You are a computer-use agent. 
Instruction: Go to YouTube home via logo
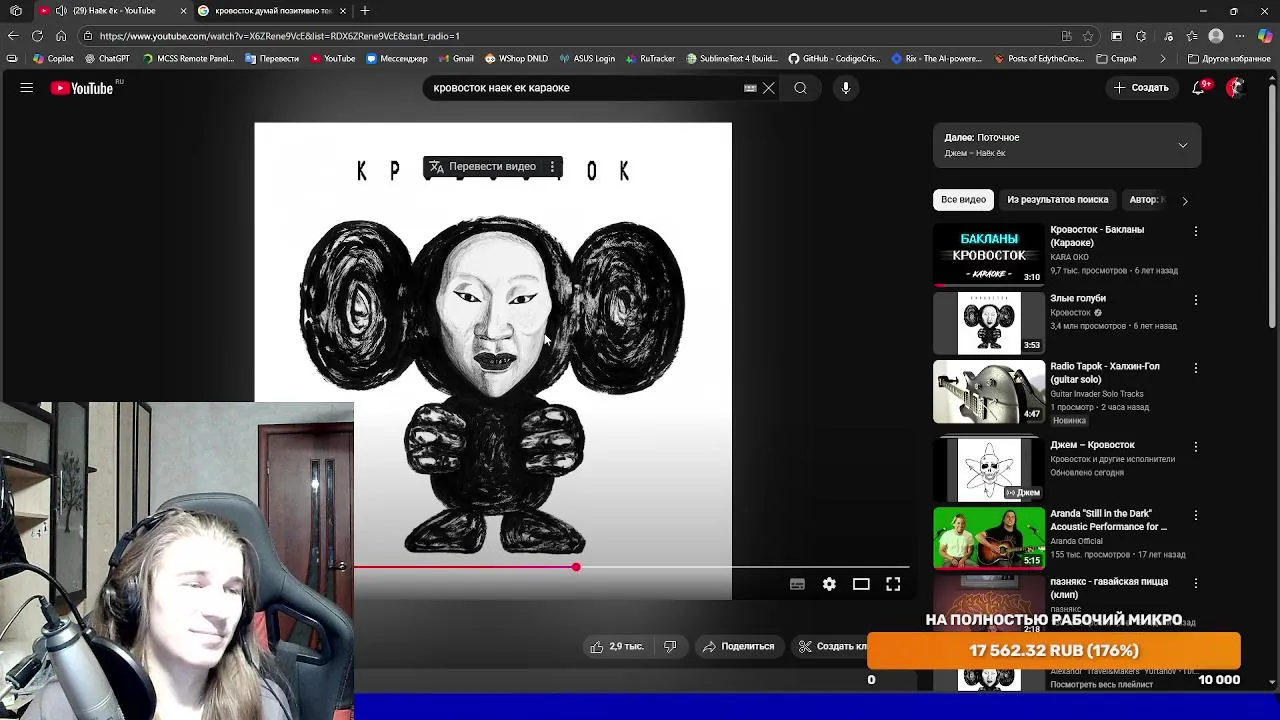tap(82, 88)
